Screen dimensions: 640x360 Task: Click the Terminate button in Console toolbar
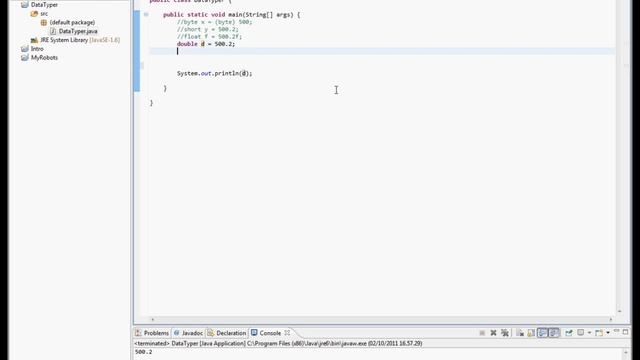(482, 333)
